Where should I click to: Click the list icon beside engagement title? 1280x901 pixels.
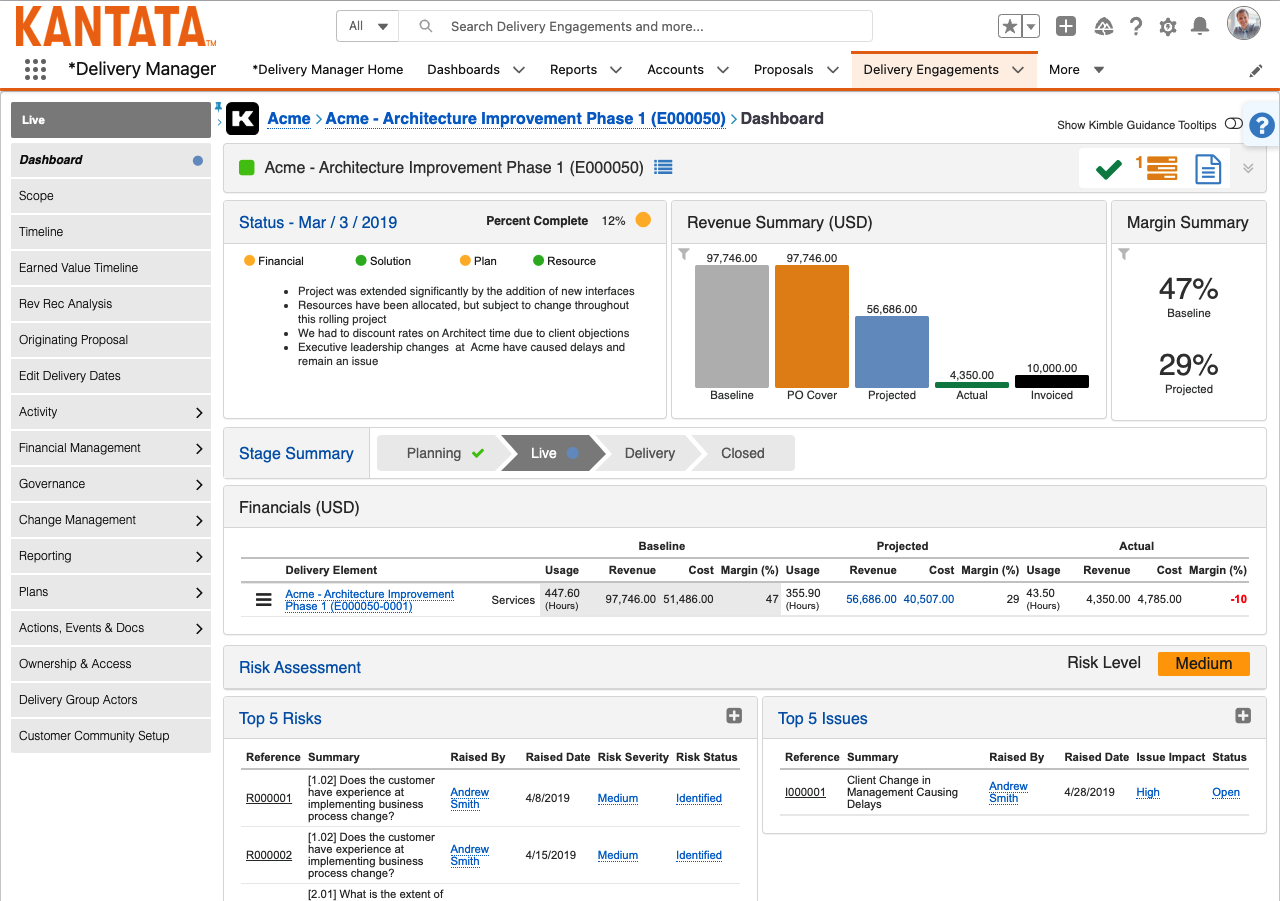[663, 168]
